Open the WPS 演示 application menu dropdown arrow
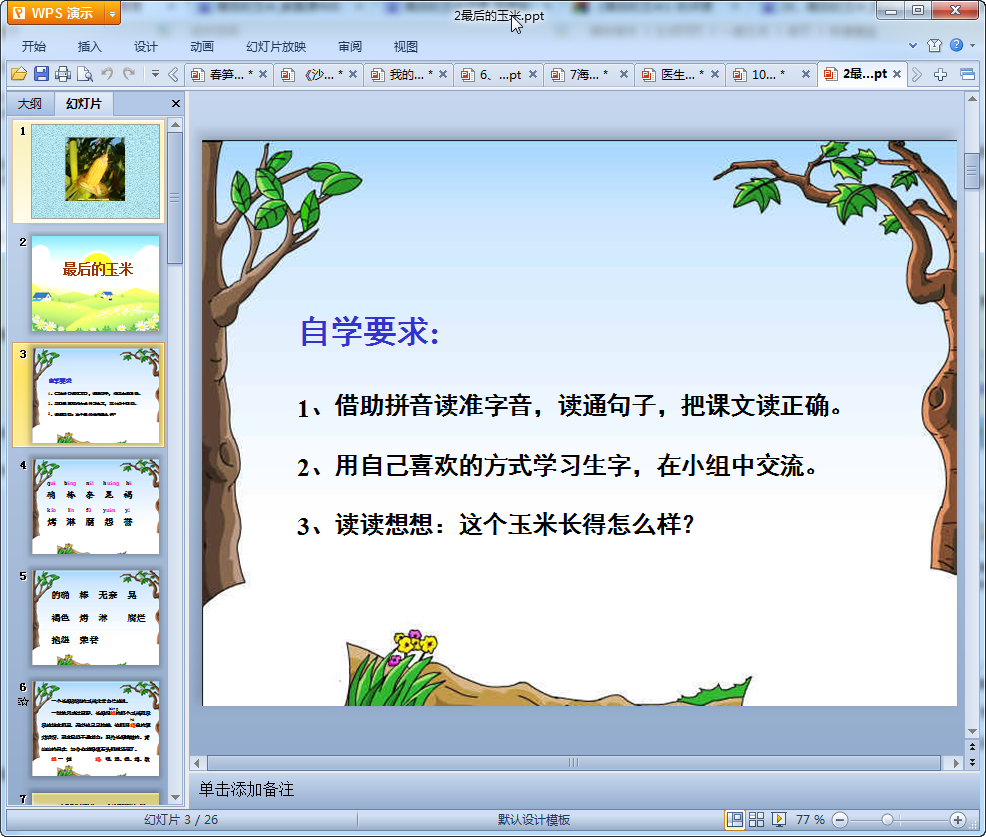The image size is (986, 837). click(113, 13)
